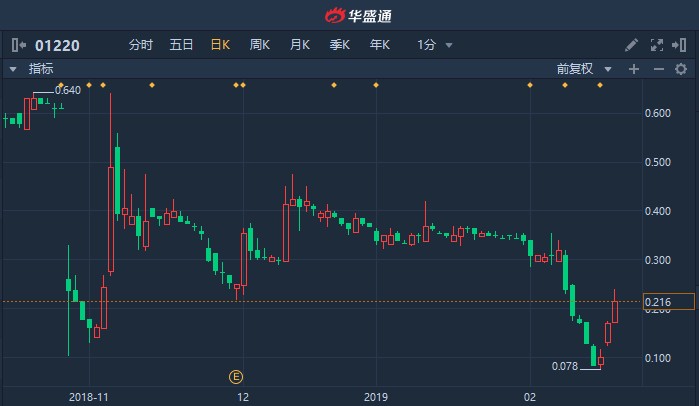699x406 pixels.
Task: Expand the 指标 indicators menu
Action: pos(32,69)
